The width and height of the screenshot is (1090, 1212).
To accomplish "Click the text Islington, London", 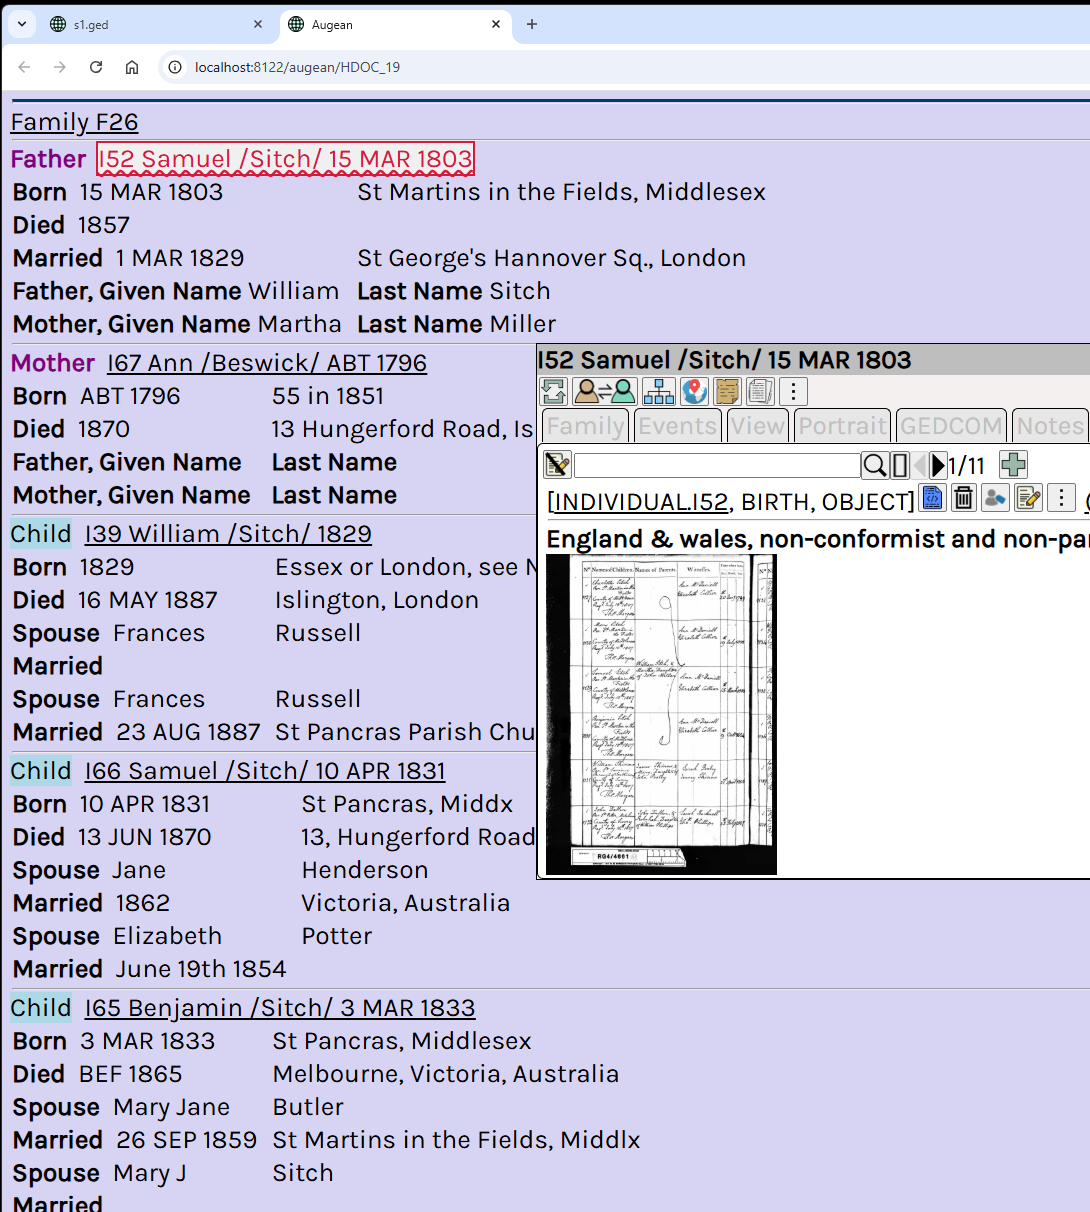I will tap(377, 600).
